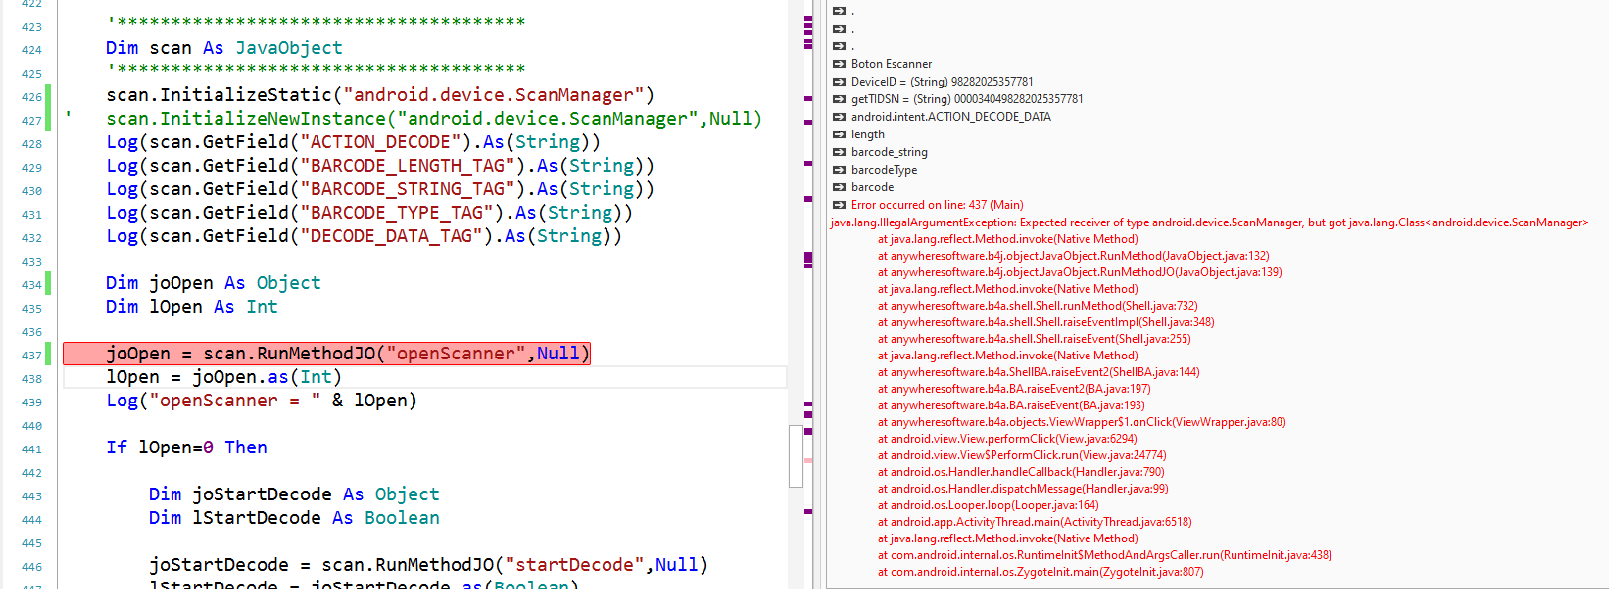Select the barcodeType log line
This screenshot has width=1609, height=589.
point(884,170)
